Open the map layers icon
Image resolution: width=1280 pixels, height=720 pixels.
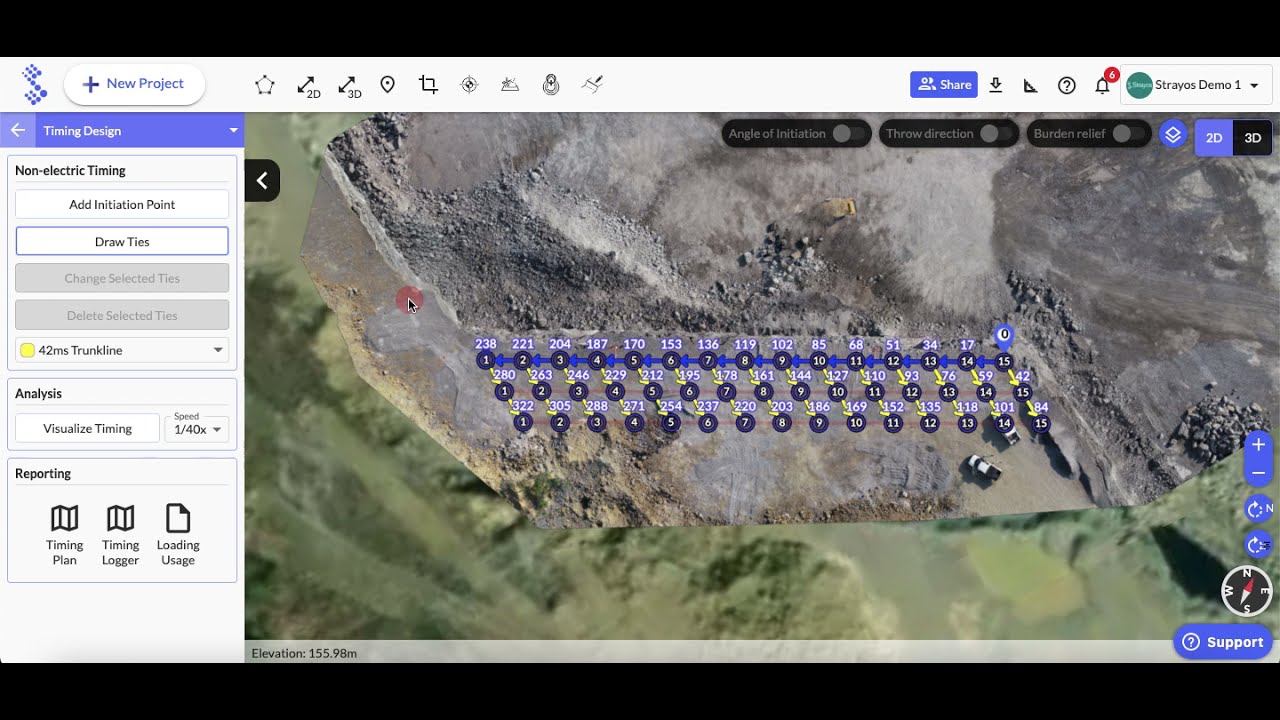[x=1173, y=134]
